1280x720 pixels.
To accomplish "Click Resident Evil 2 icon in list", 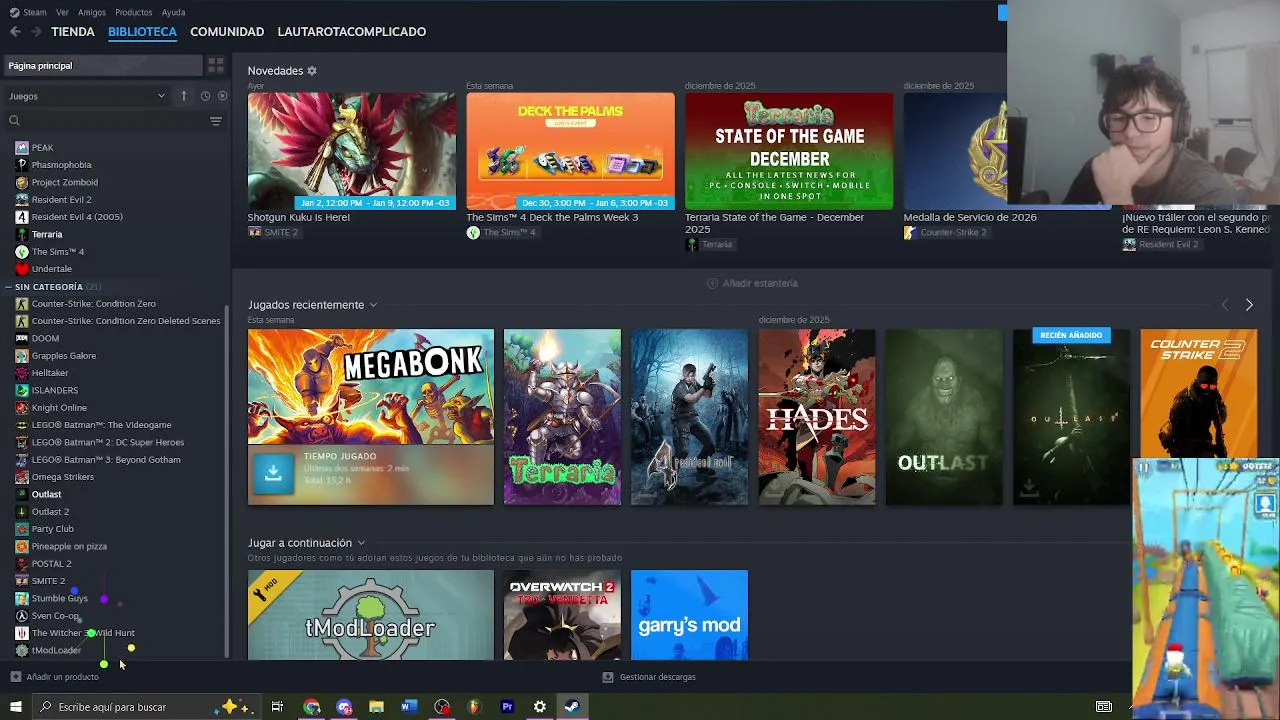I will point(22,200).
